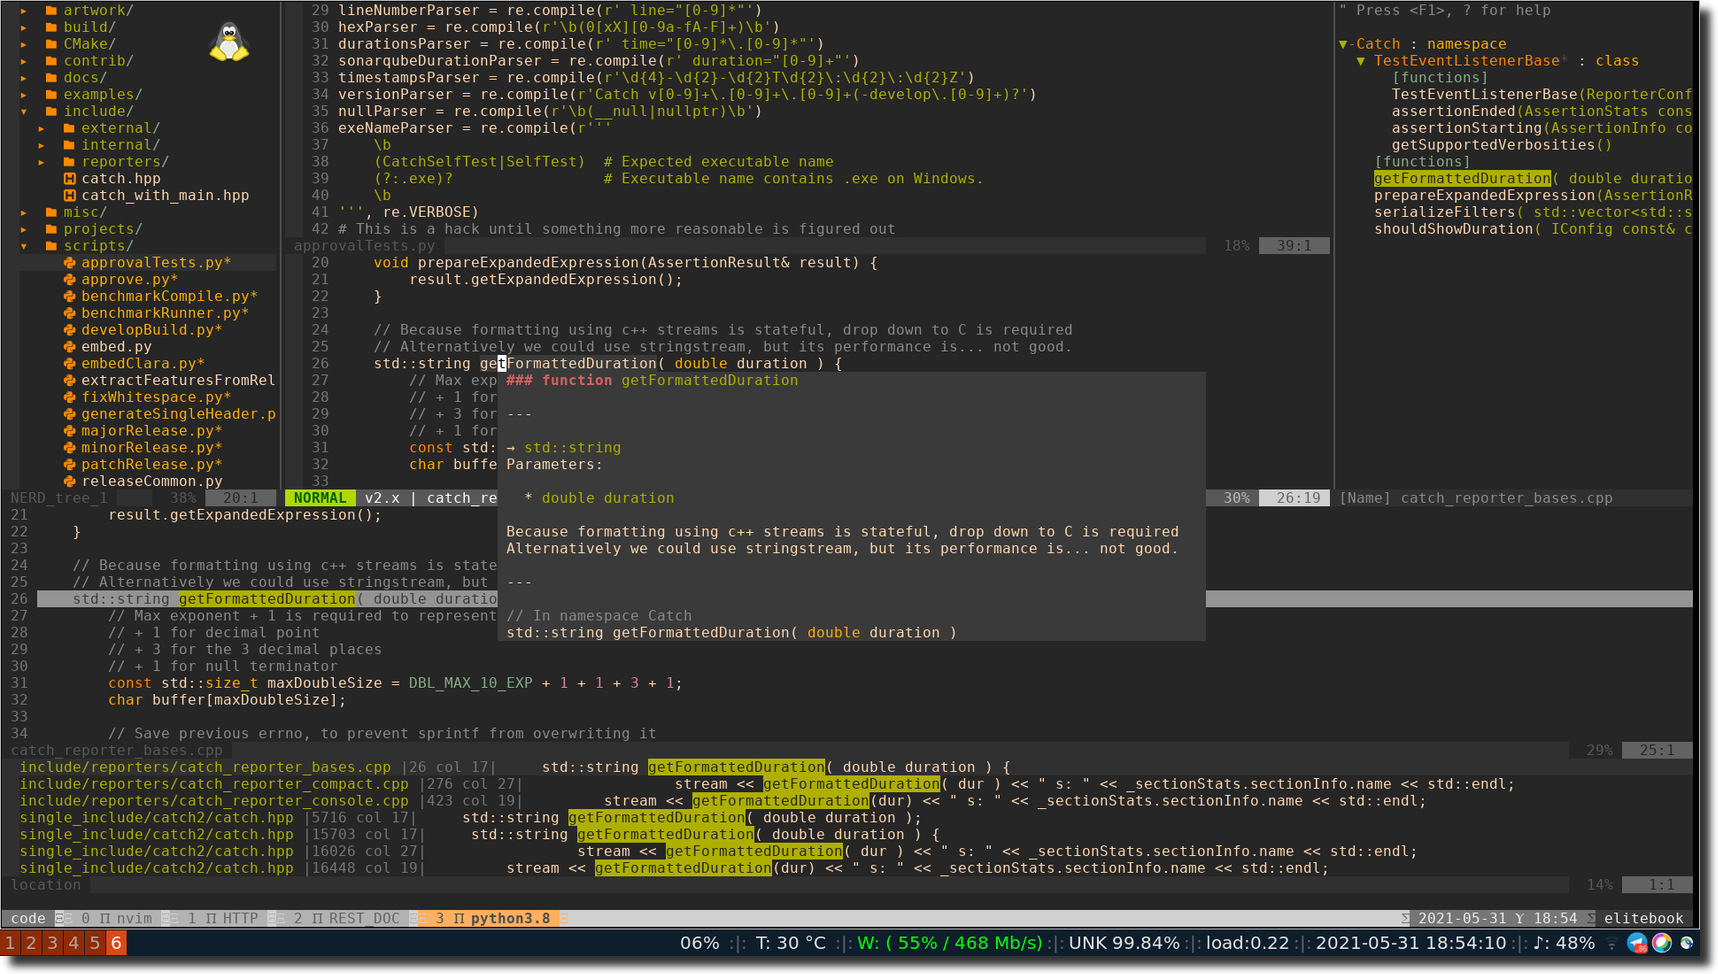Screen dimensions: 1718x974
Task: Collapse the Catch namespace in tagbar
Action: pos(1344,44)
